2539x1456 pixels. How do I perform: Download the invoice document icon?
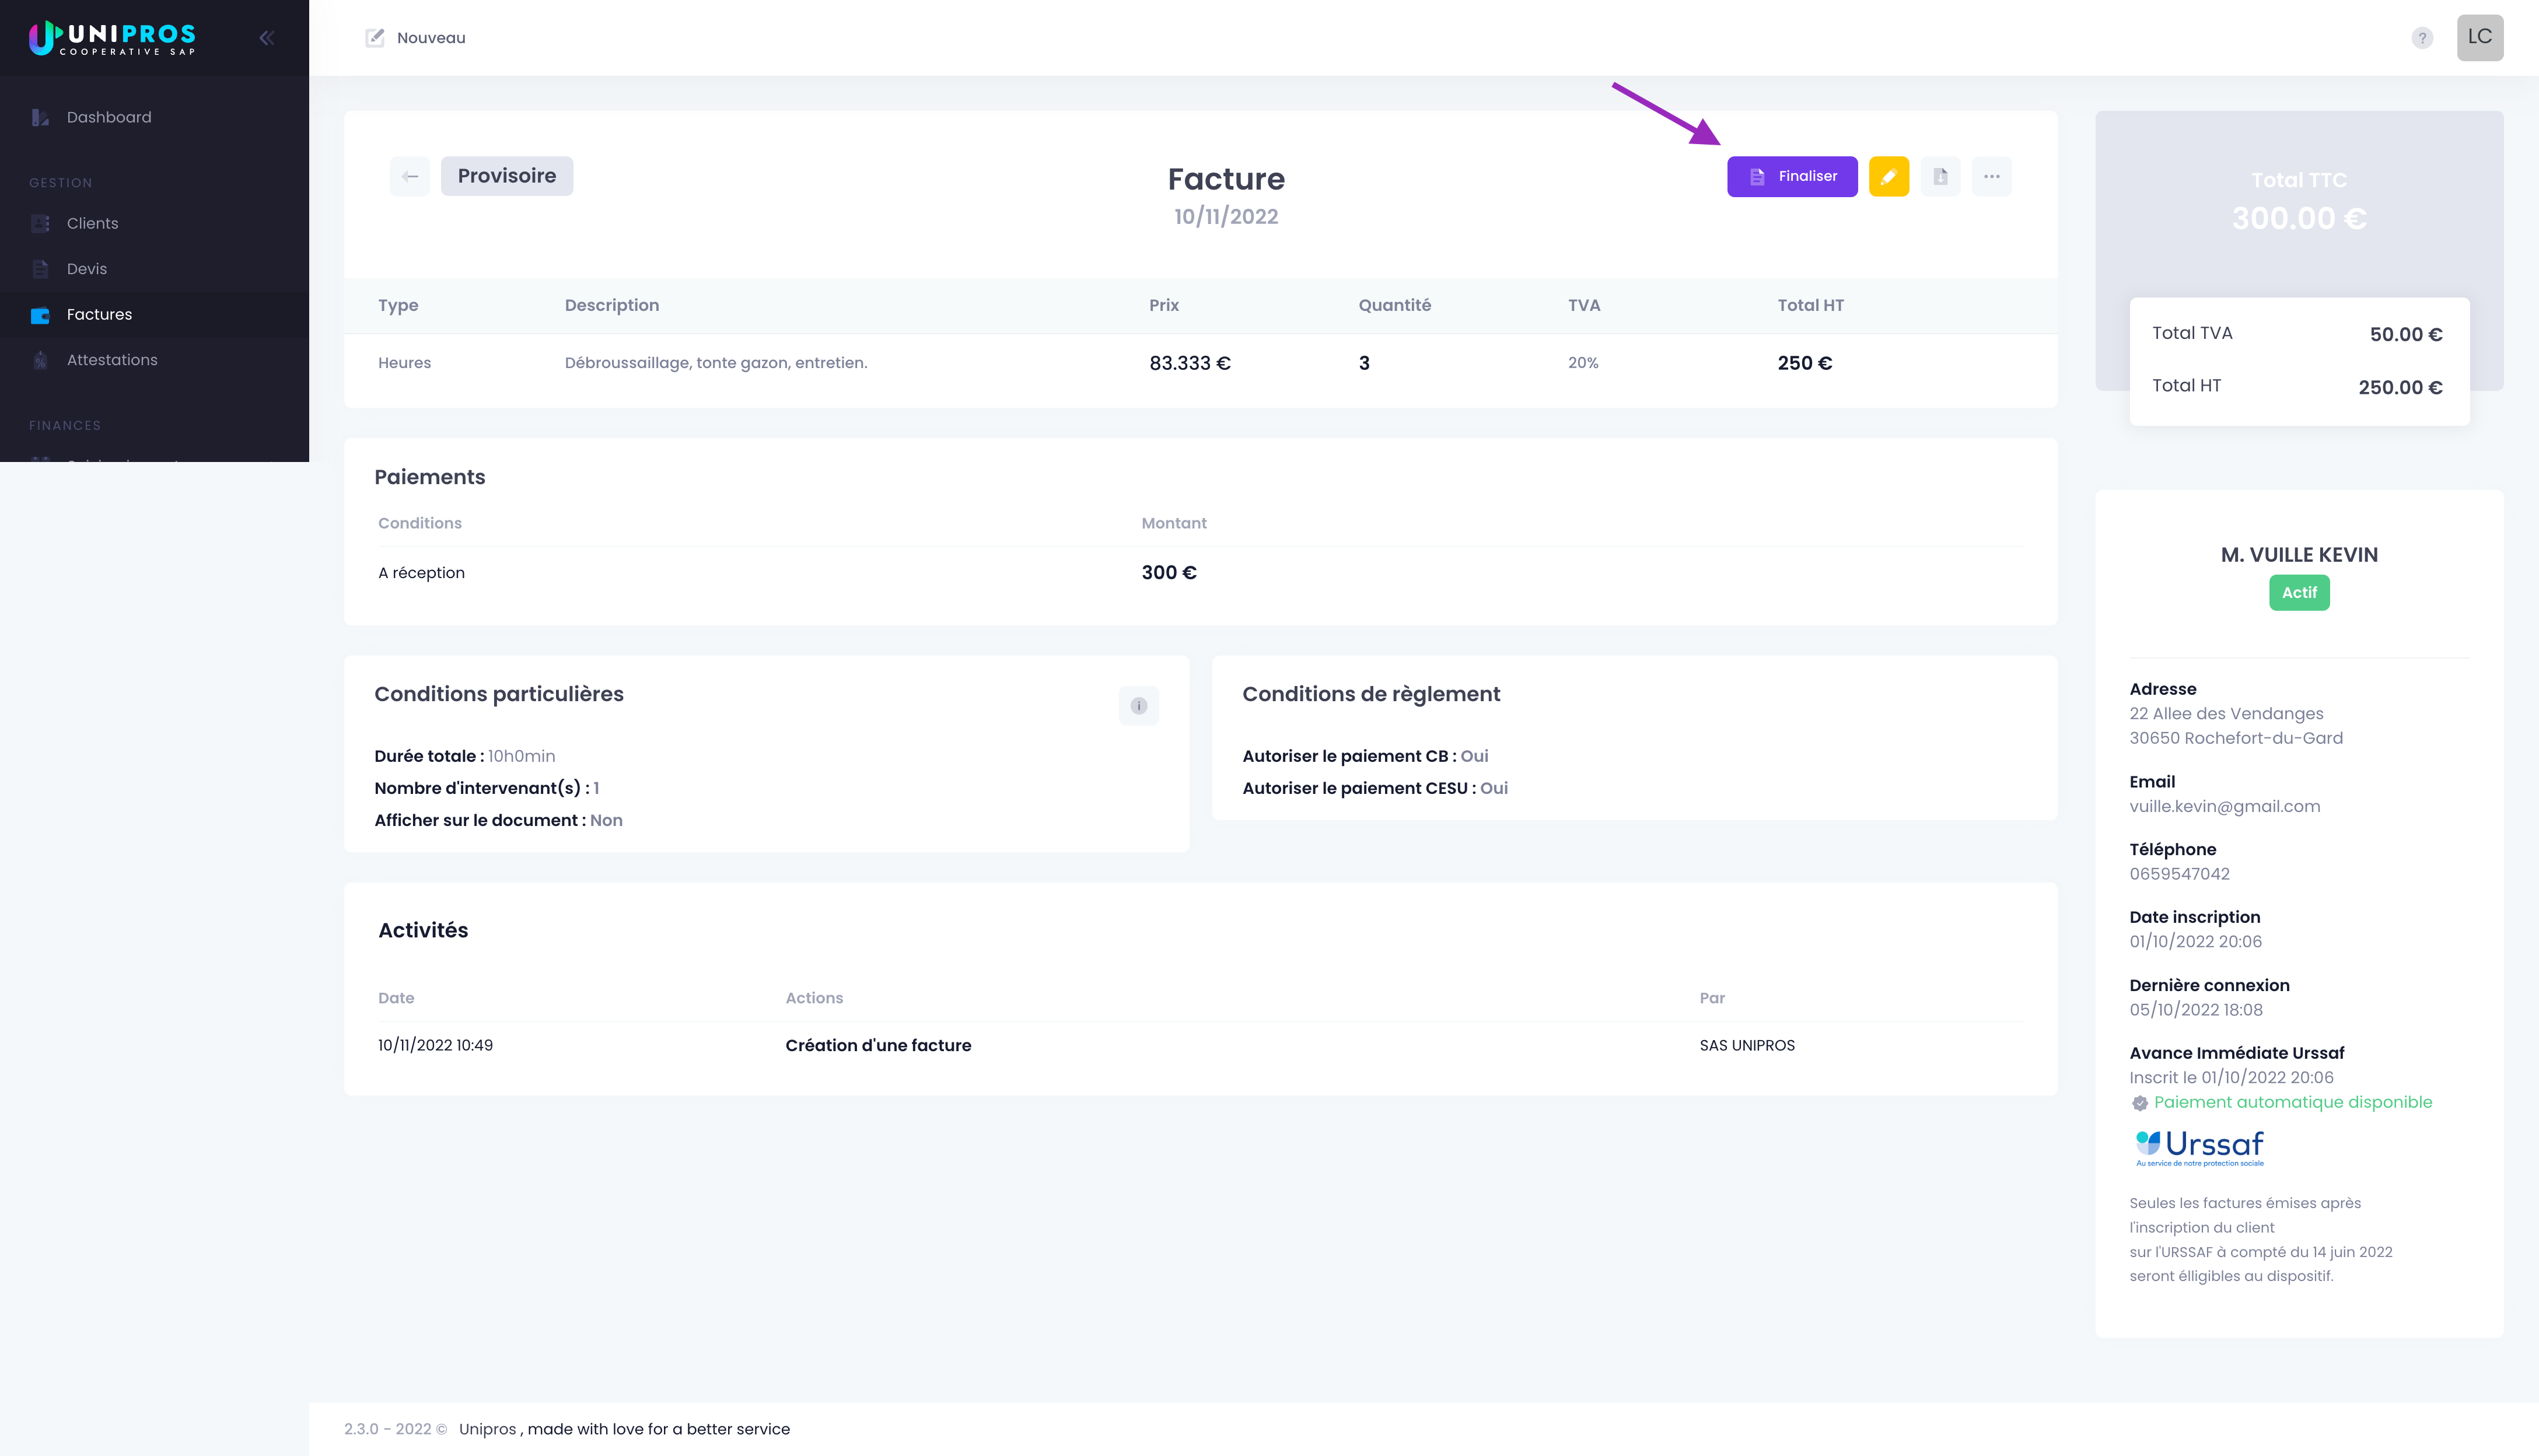tap(1940, 176)
